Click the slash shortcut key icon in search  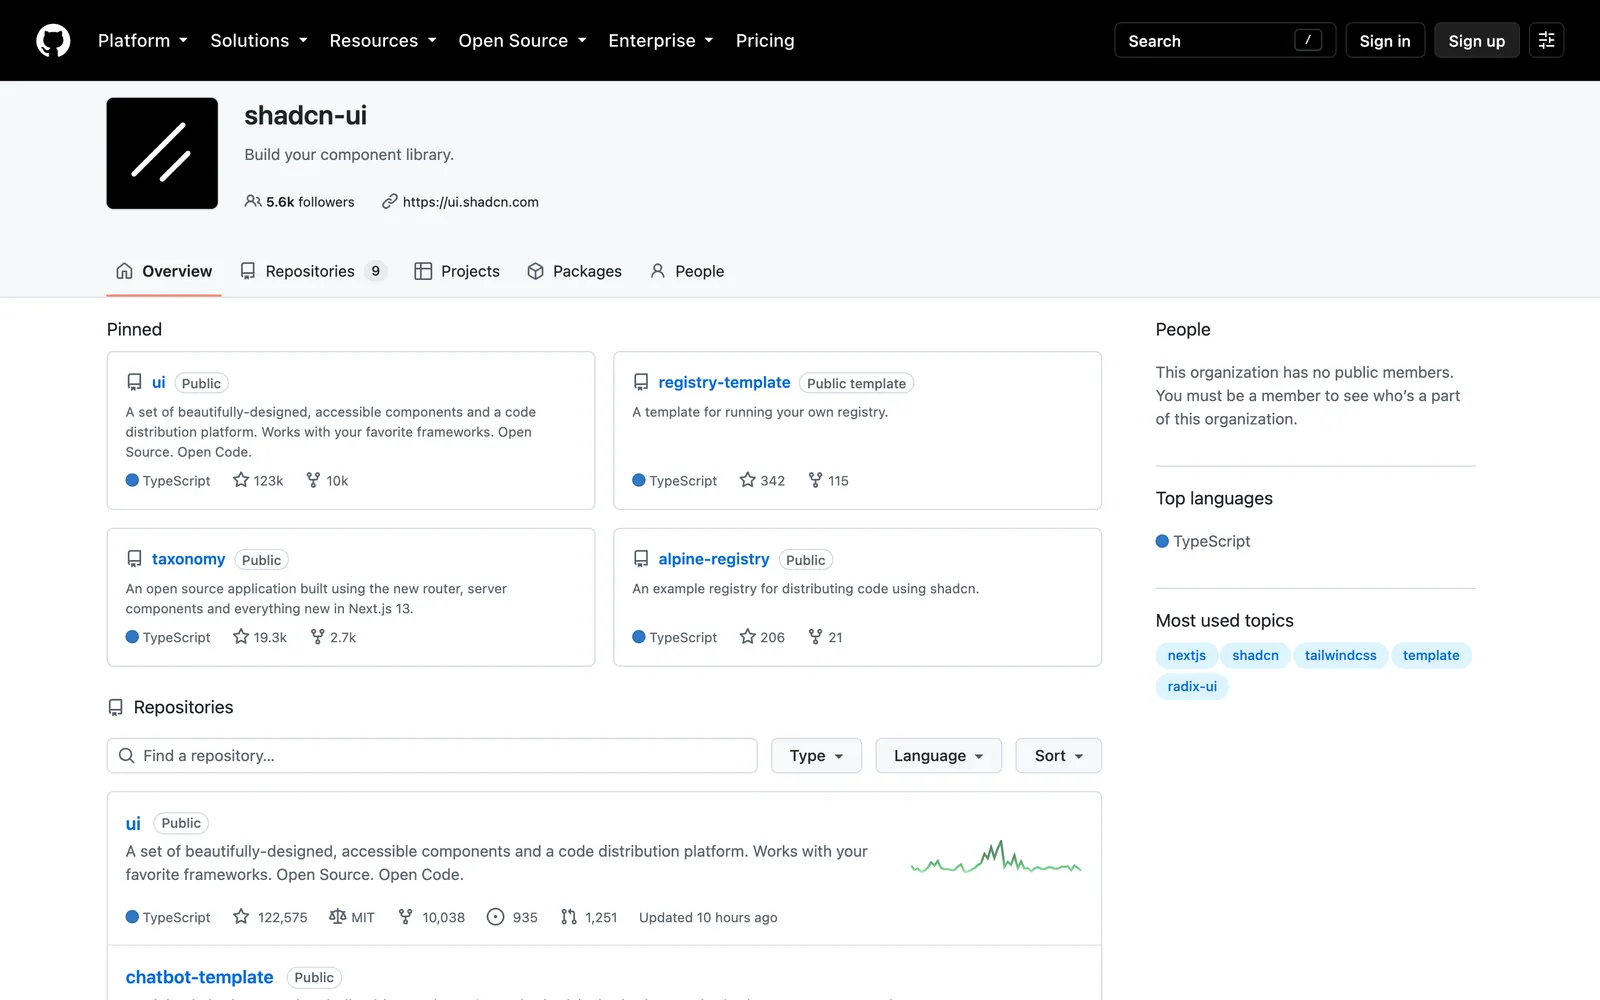(x=1308, y=40)
